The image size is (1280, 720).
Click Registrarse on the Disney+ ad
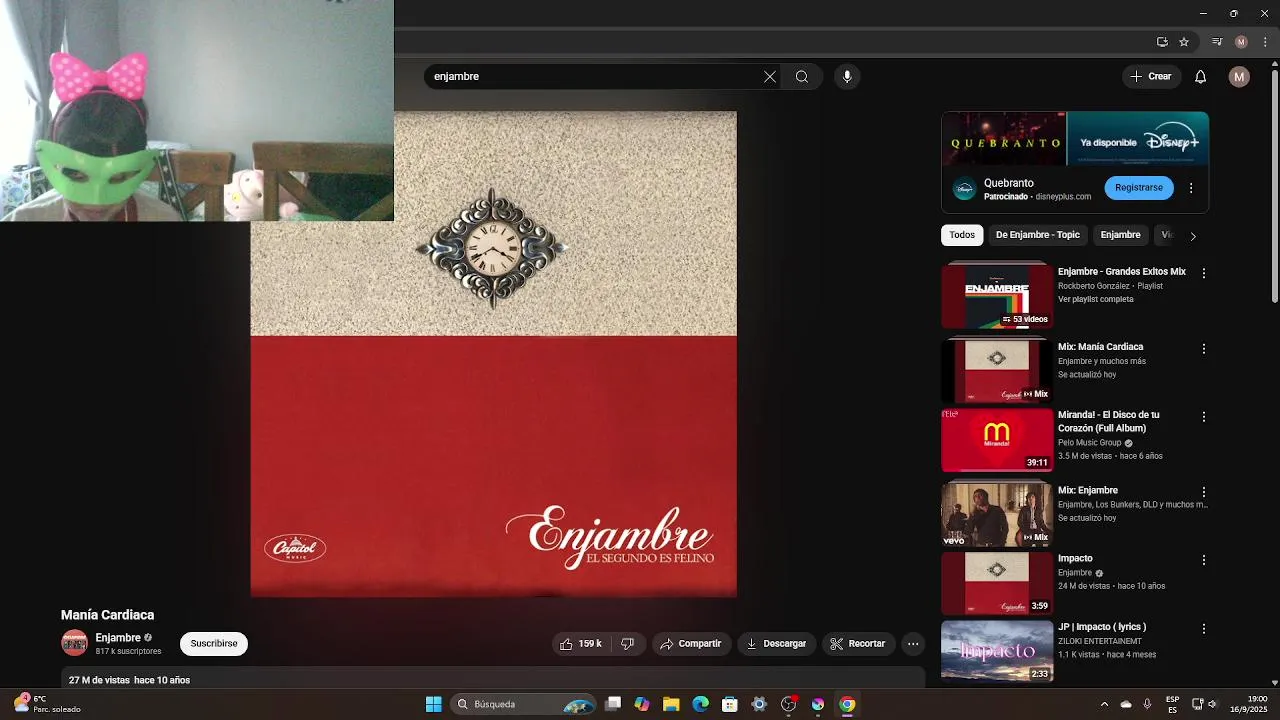pyautogui.click(x=1139, y=188)
